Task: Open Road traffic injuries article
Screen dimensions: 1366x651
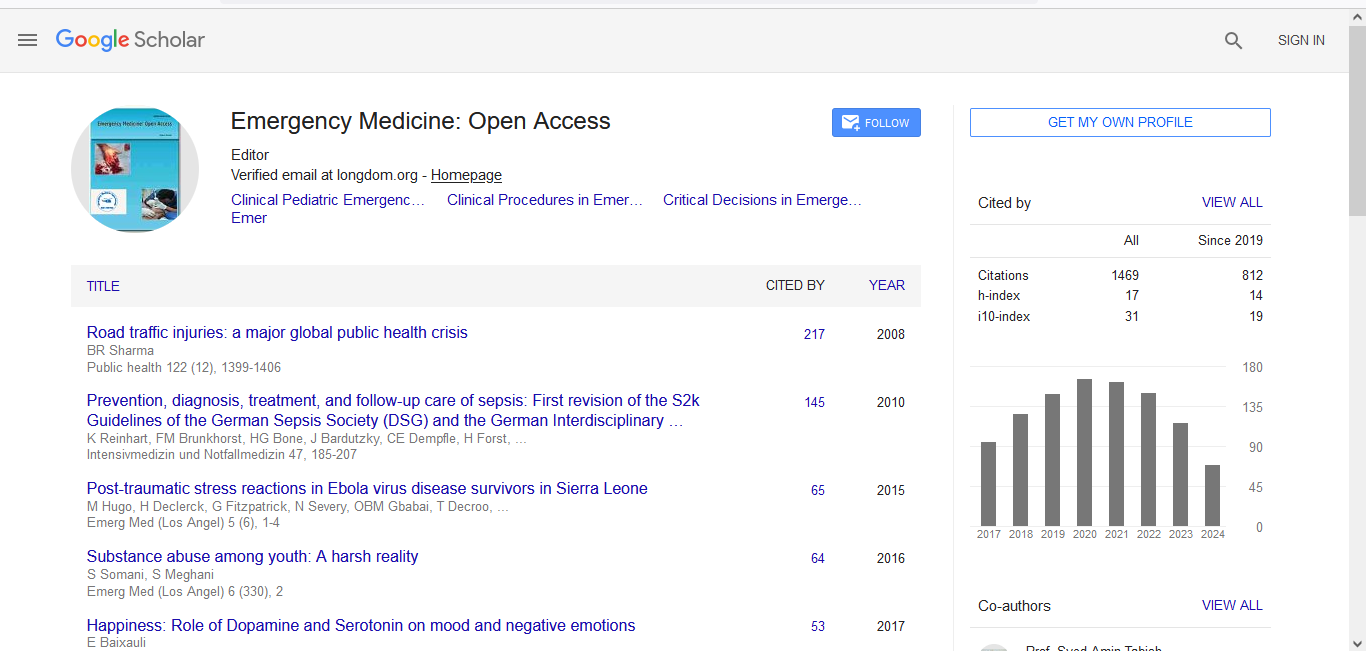Action: coord(277,333)
